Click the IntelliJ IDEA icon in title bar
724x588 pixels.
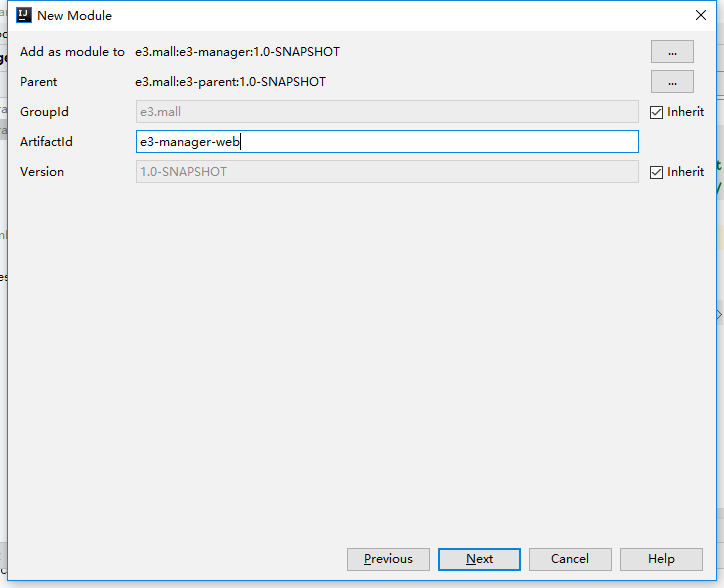pyautogui.click(x=22, y=16)
